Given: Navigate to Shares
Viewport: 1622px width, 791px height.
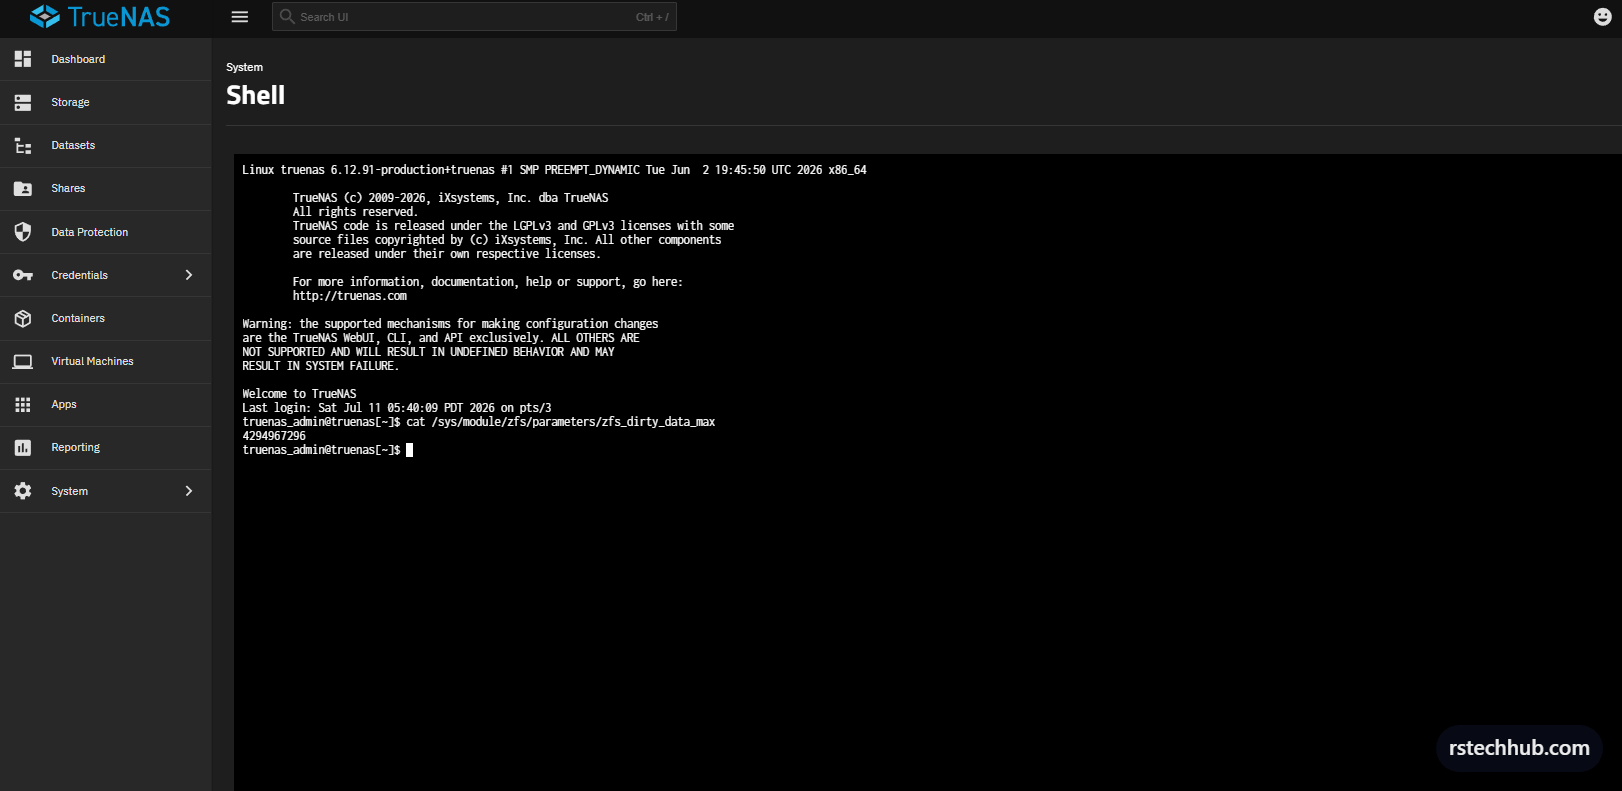Looking at the screenshot, I should click(x=105, y=189).
